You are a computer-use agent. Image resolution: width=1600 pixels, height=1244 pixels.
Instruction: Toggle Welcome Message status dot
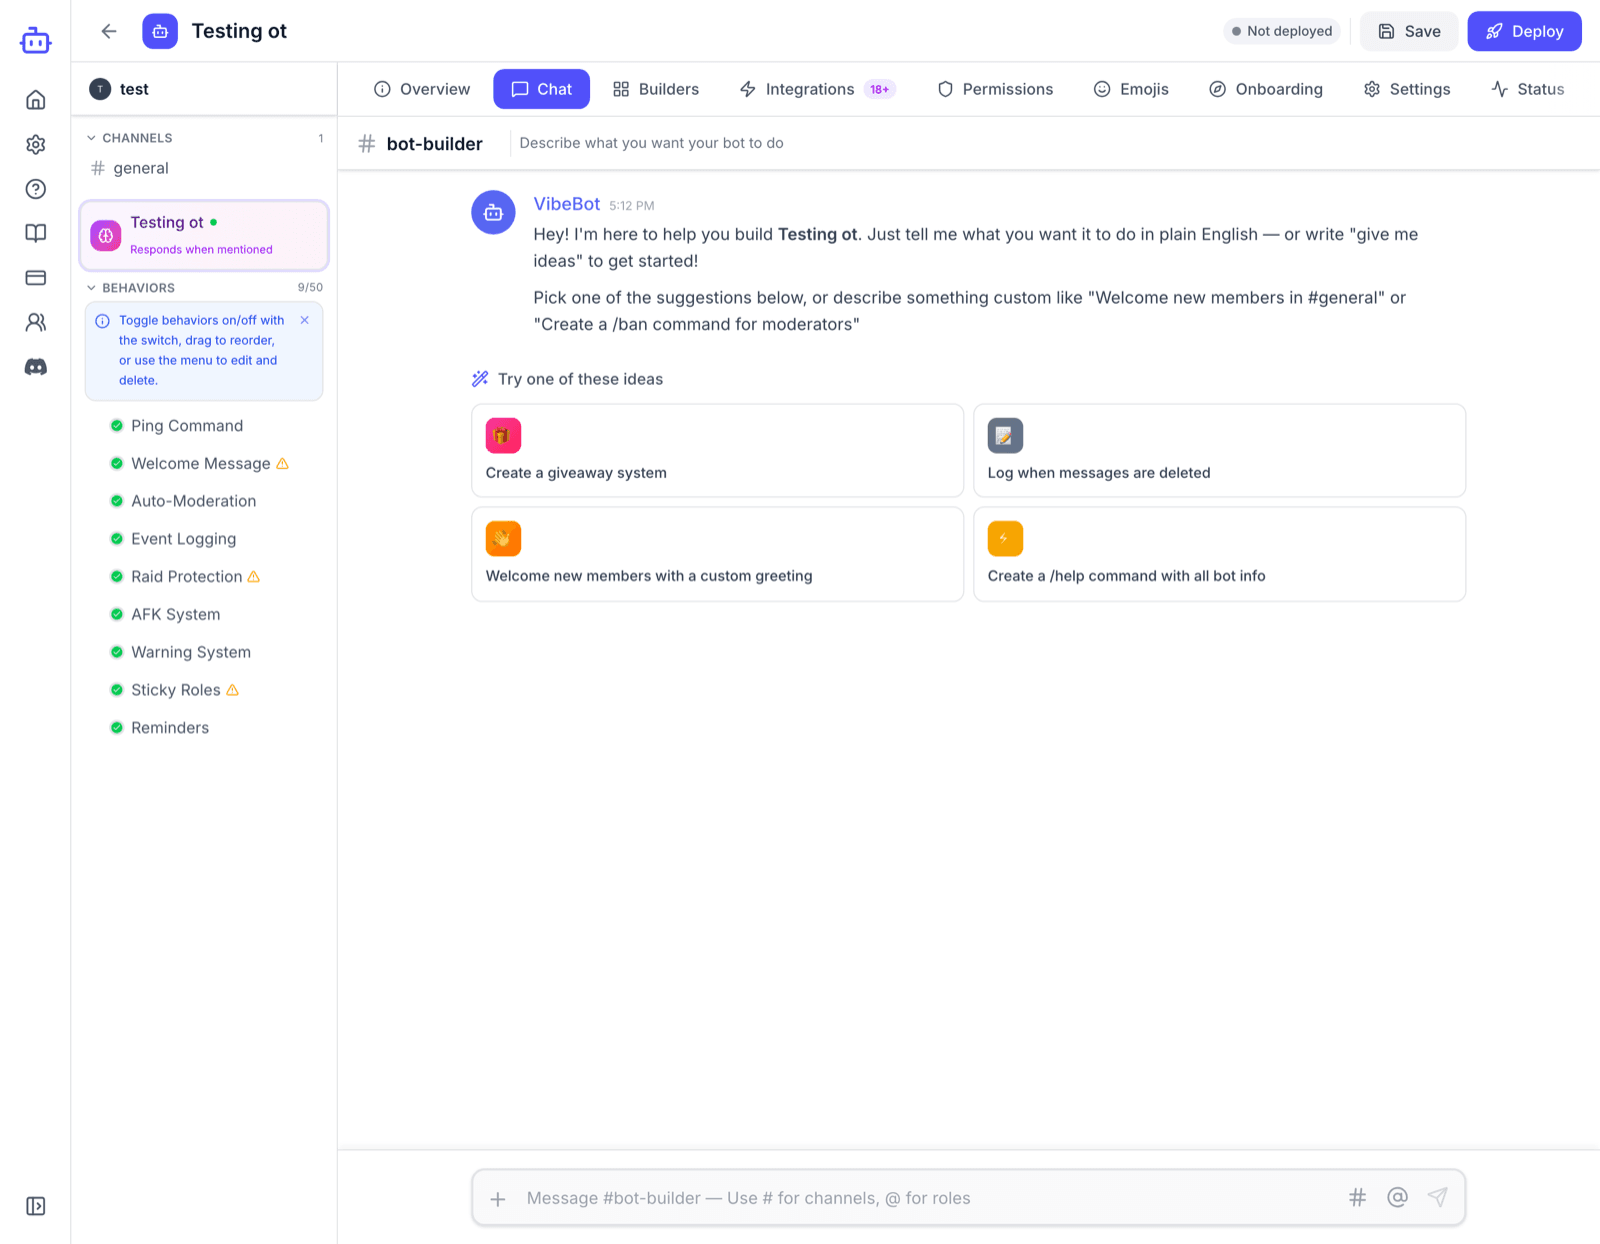(x=116, y=464)
